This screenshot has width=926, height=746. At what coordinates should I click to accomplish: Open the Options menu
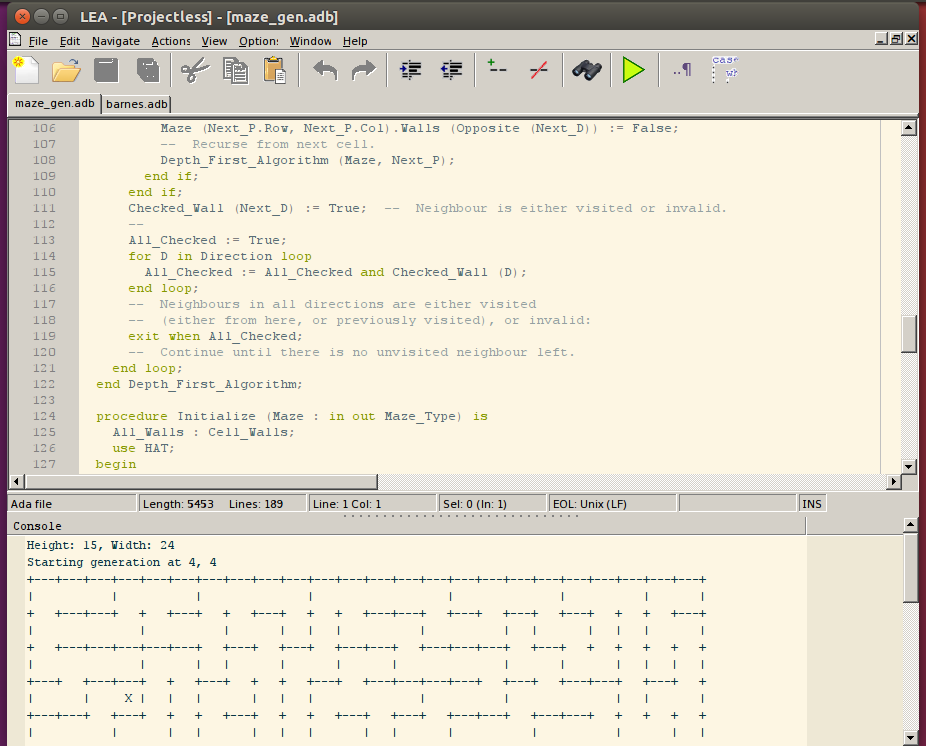(259, 41)
